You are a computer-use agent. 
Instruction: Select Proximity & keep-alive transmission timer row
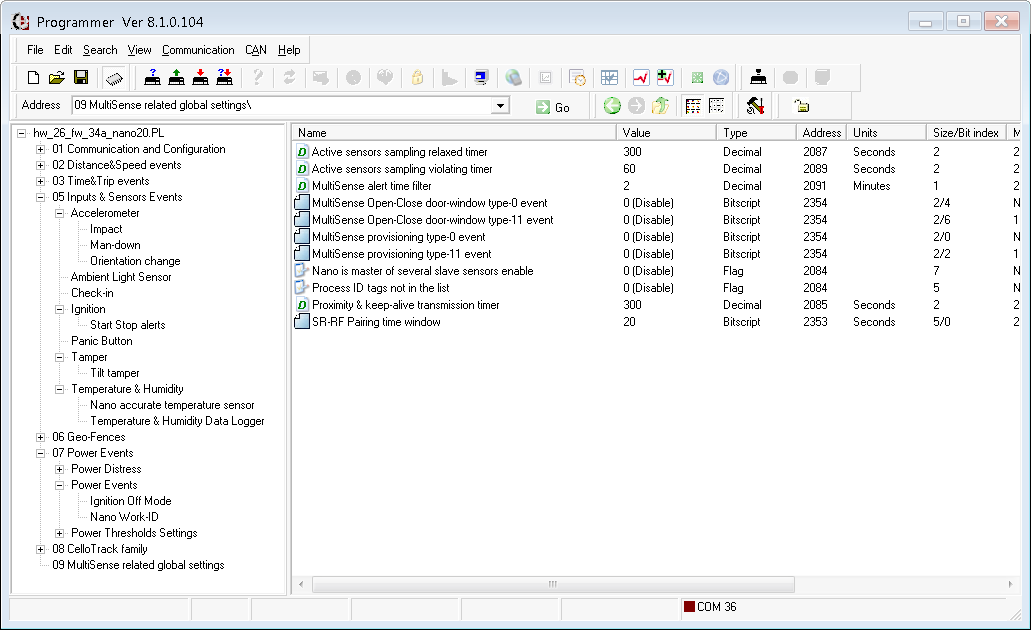click(x=655, y=304)
